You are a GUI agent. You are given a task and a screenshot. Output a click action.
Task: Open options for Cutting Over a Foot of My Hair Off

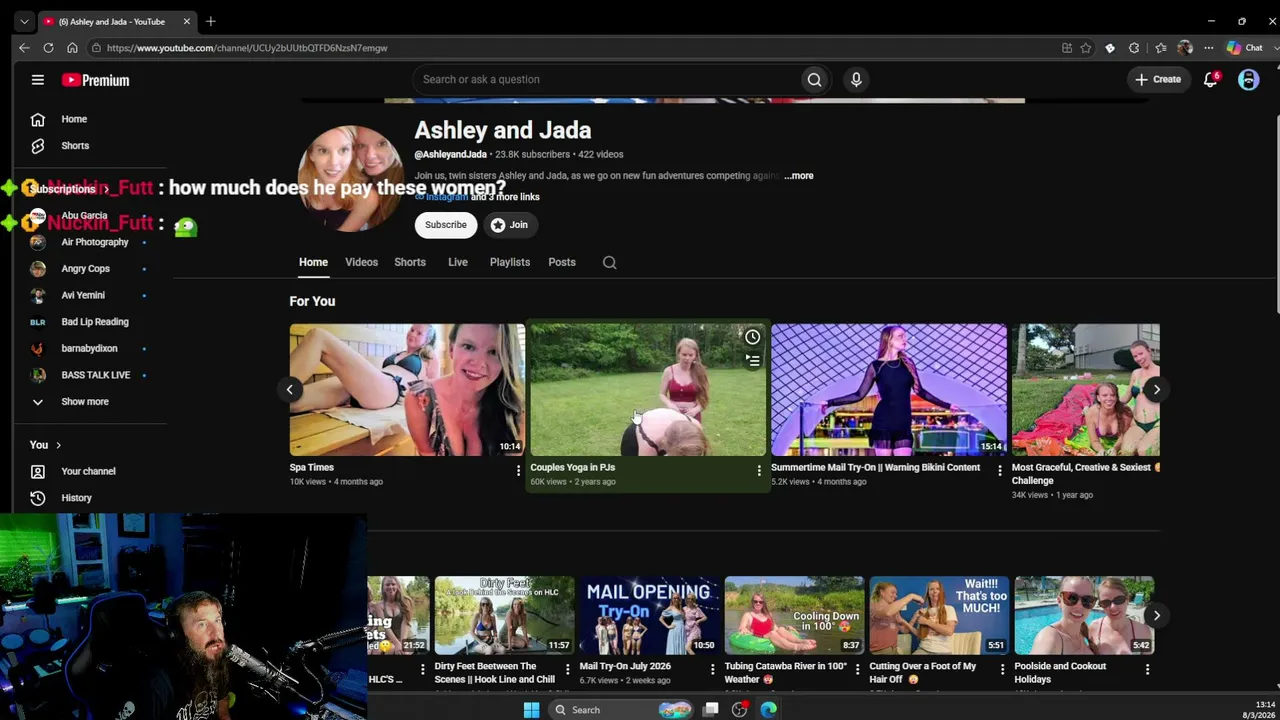coord(1002,669)
